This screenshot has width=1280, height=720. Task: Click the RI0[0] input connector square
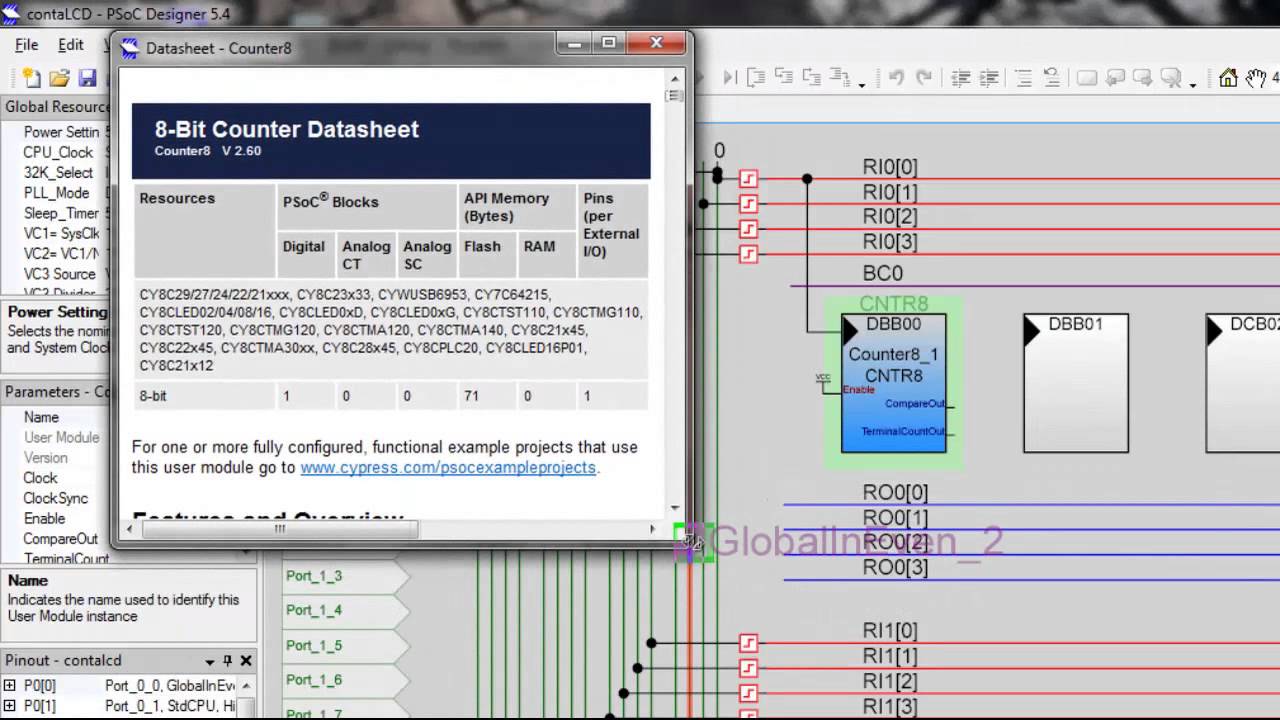coord(748,179)
